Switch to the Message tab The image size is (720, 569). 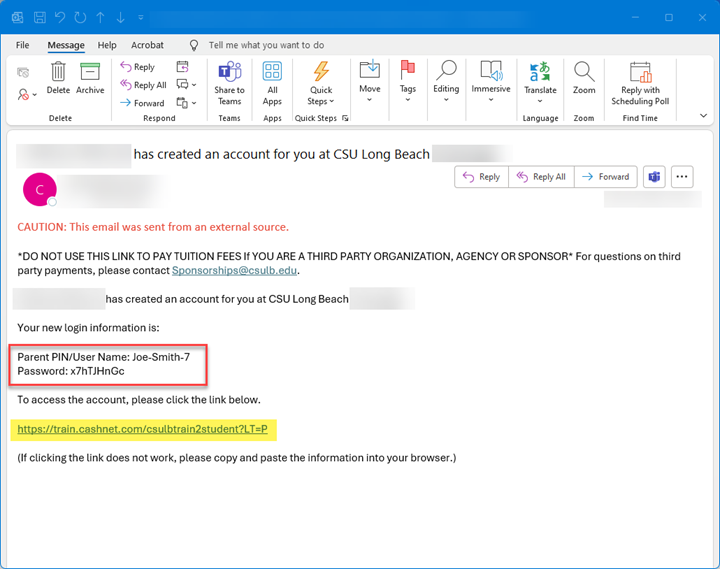(x=66, y=45)
